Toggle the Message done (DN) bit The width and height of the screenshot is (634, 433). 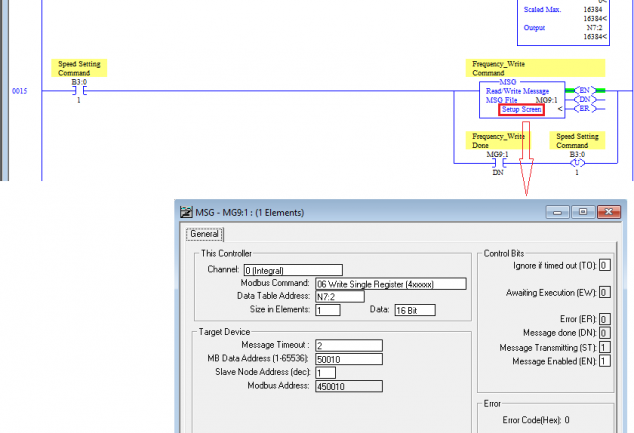click(x=604, y=333)
